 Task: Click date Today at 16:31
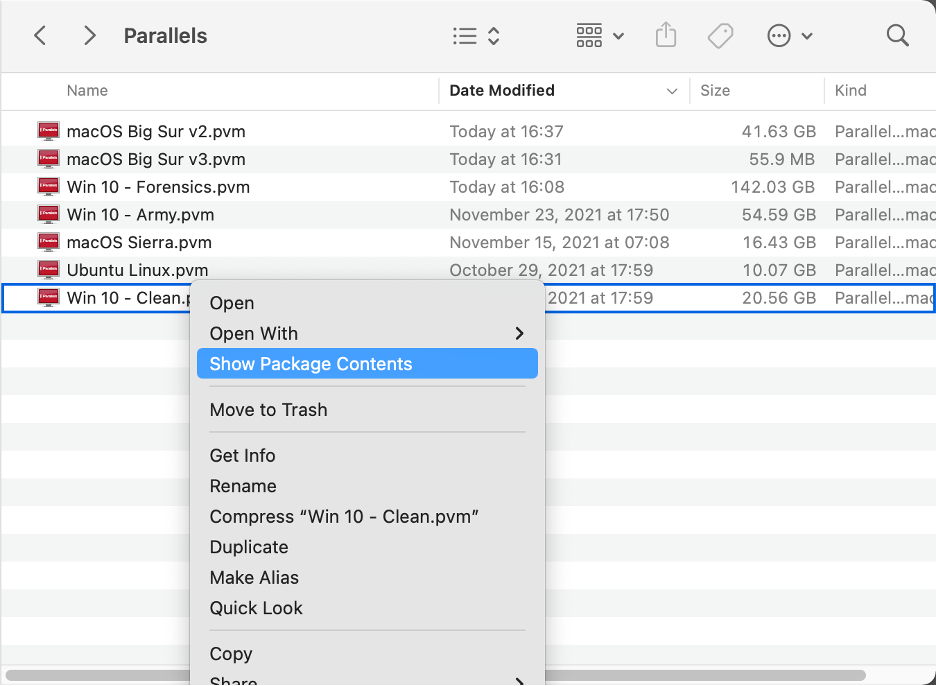click(x=506, y=159)
